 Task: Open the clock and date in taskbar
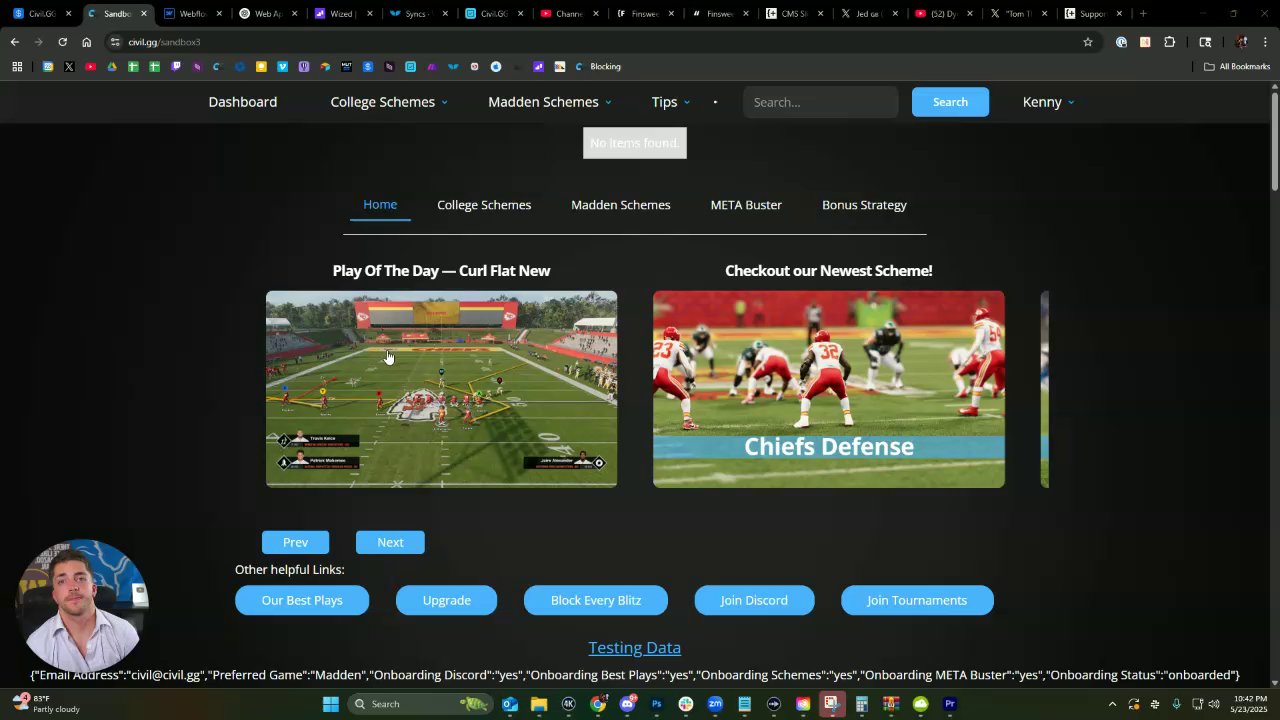(x=1247, y=704)
